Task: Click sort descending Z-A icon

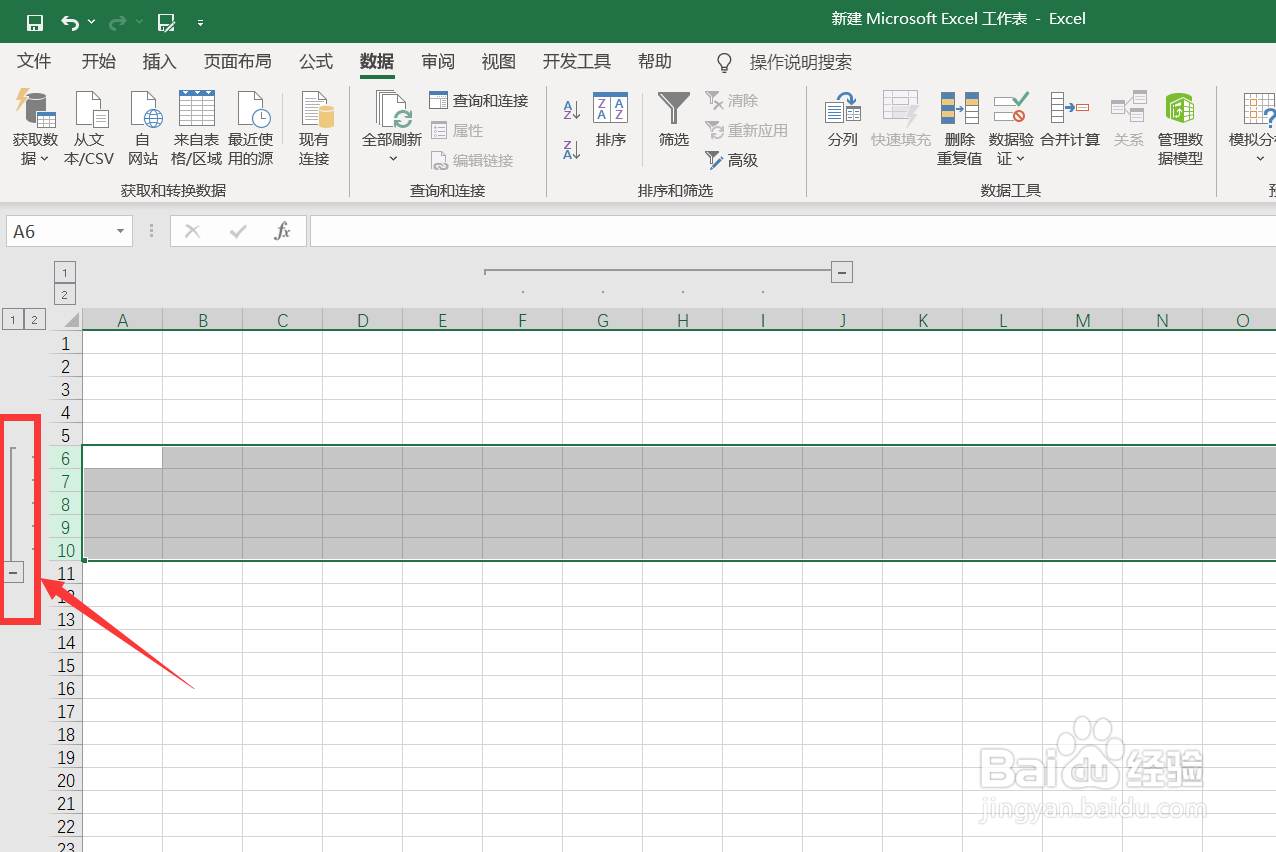Action: click(x=572, y=150)
